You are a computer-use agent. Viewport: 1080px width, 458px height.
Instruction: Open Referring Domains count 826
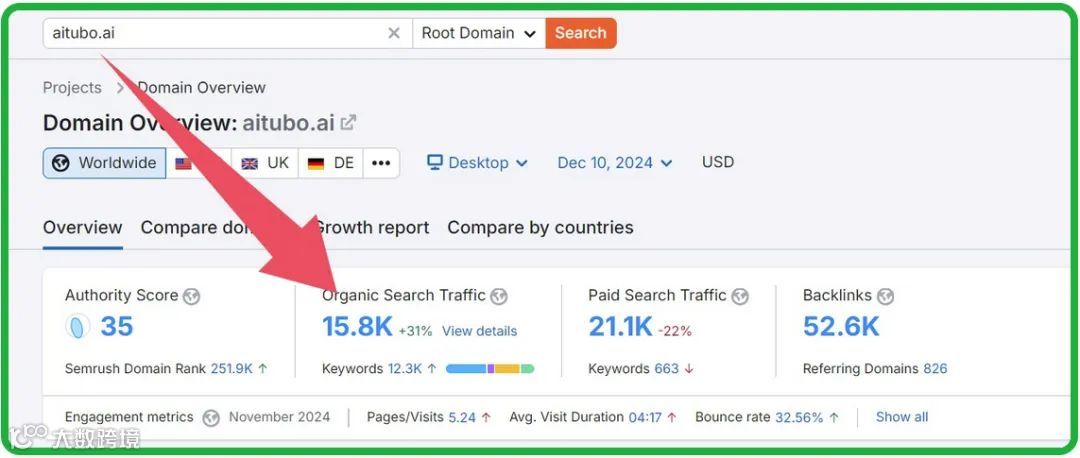[935, 369]
